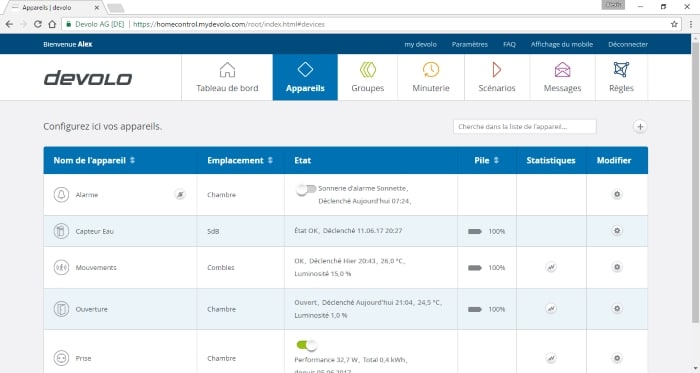The image size is (700, 373).
Task: Select the Alarme device name
Action: (87, 195)
